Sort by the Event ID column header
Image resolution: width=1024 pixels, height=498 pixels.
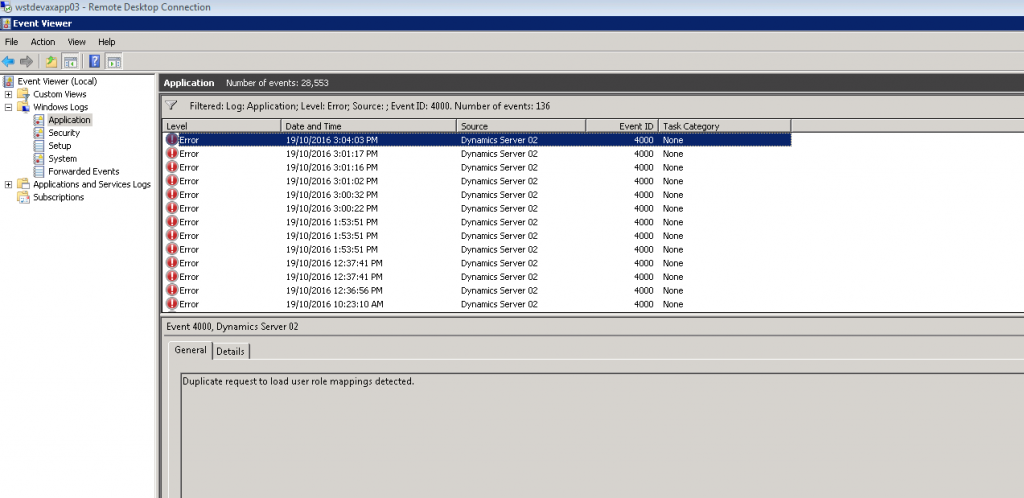click(622, 126)
